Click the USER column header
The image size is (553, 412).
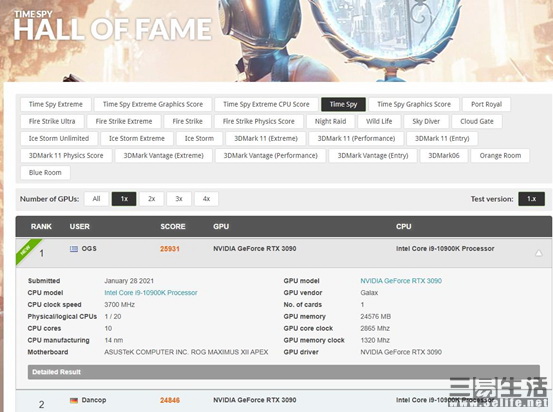coord(79,226)
